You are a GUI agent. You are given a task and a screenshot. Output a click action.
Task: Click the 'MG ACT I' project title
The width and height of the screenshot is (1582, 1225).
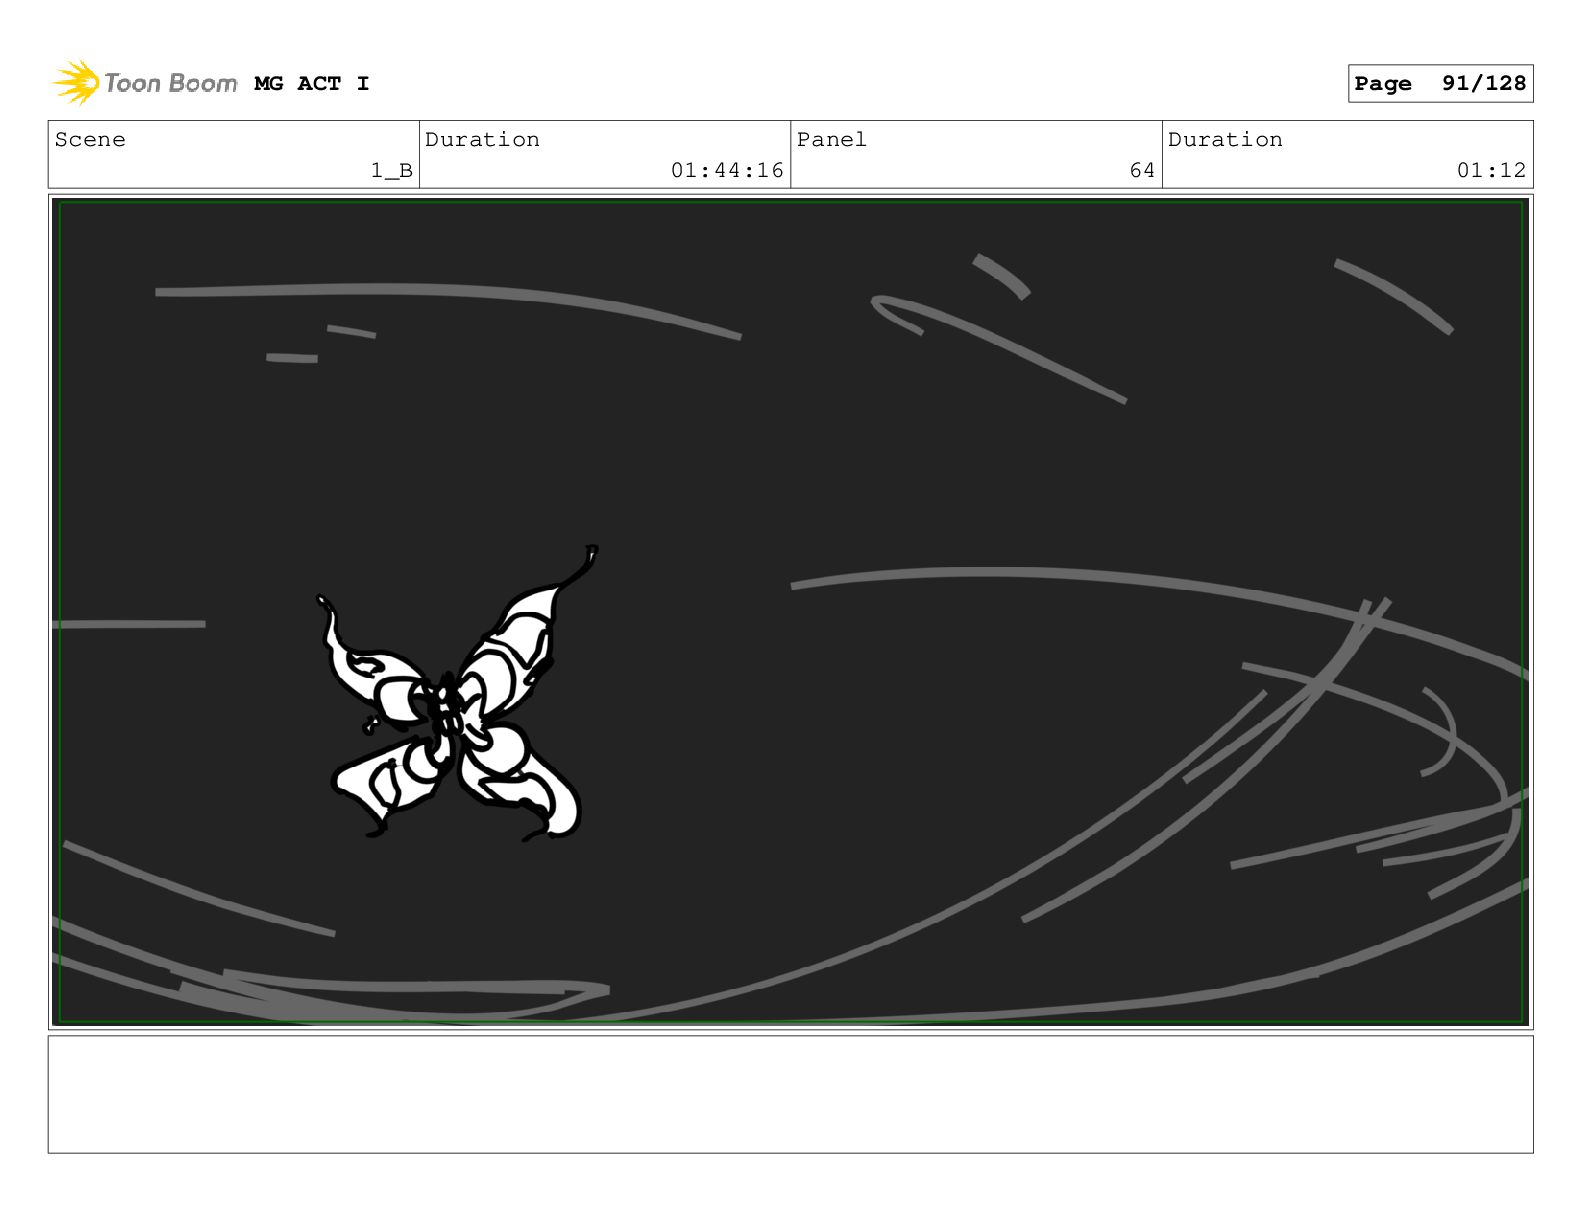tap(312, 84)
